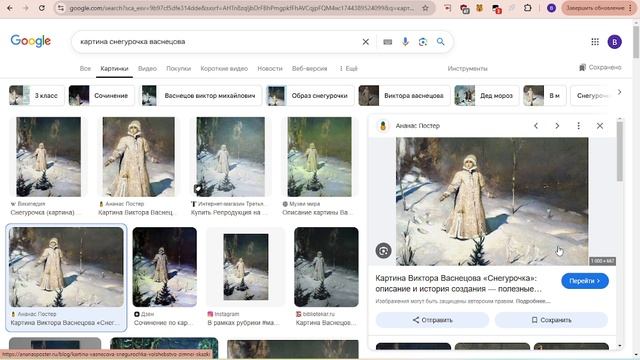Show previous image in preview panel
This screenshot has width=640, height=360.
point(536,126)
